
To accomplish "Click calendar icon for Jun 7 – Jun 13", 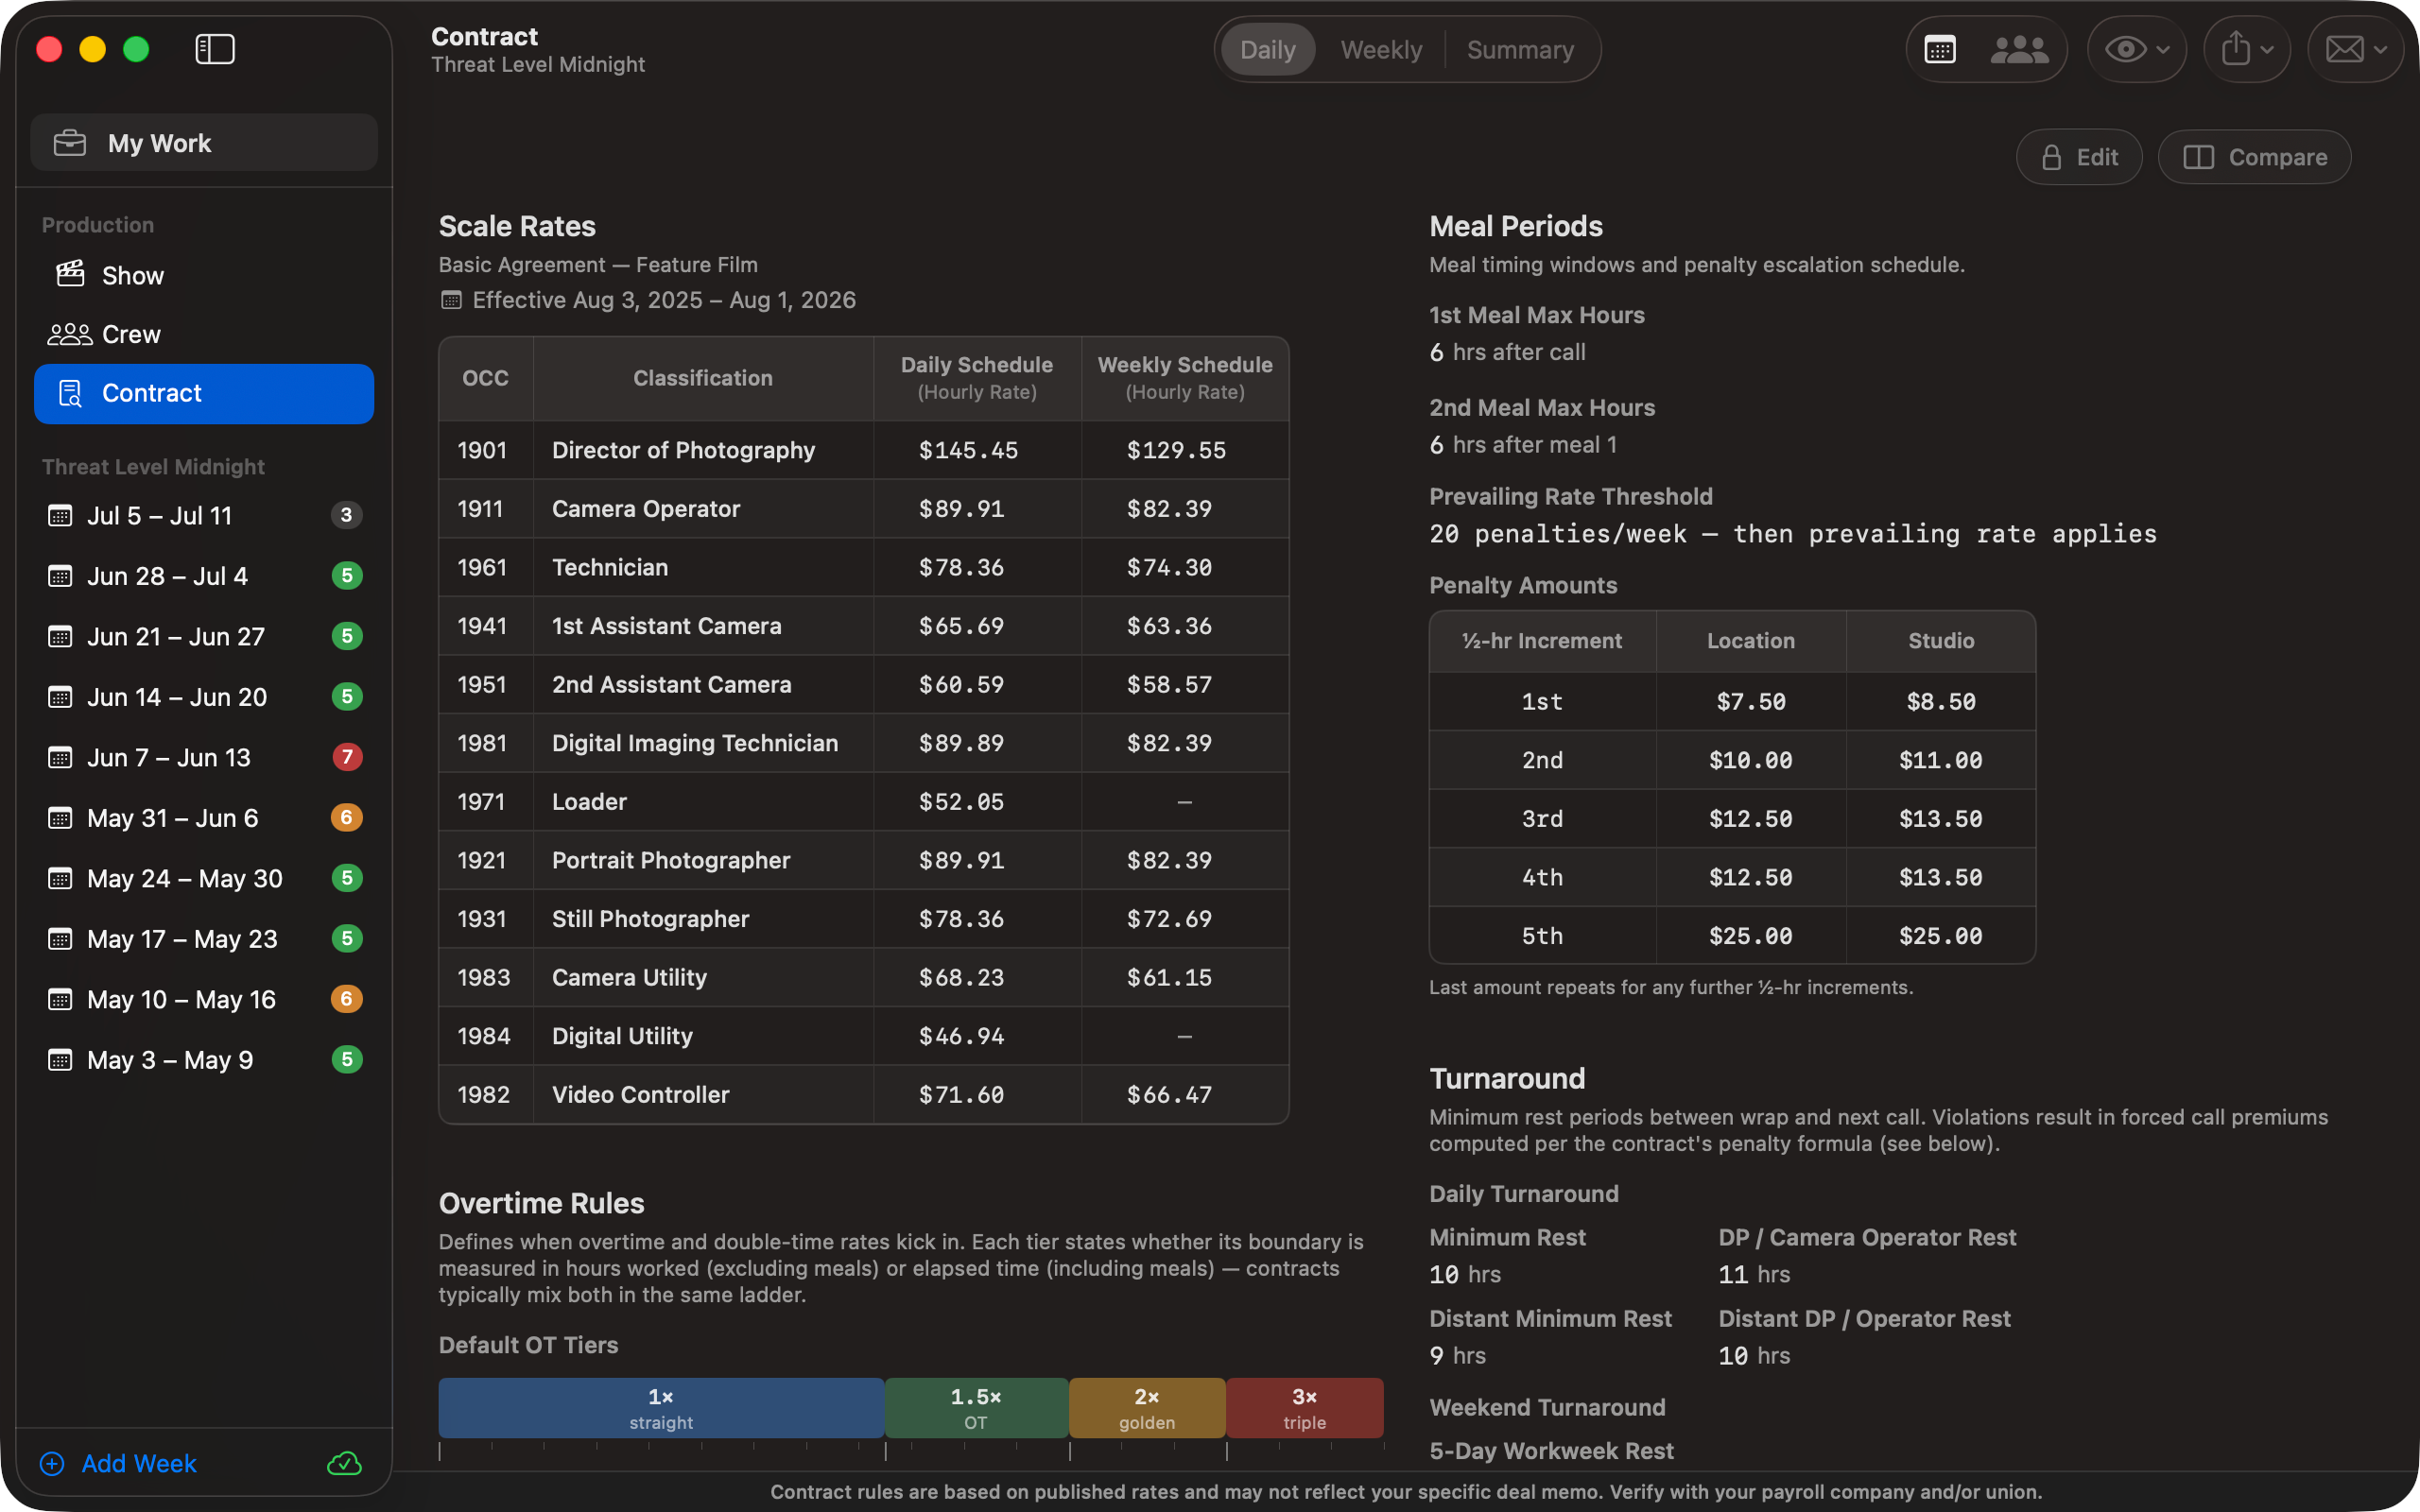I will 60,758.
